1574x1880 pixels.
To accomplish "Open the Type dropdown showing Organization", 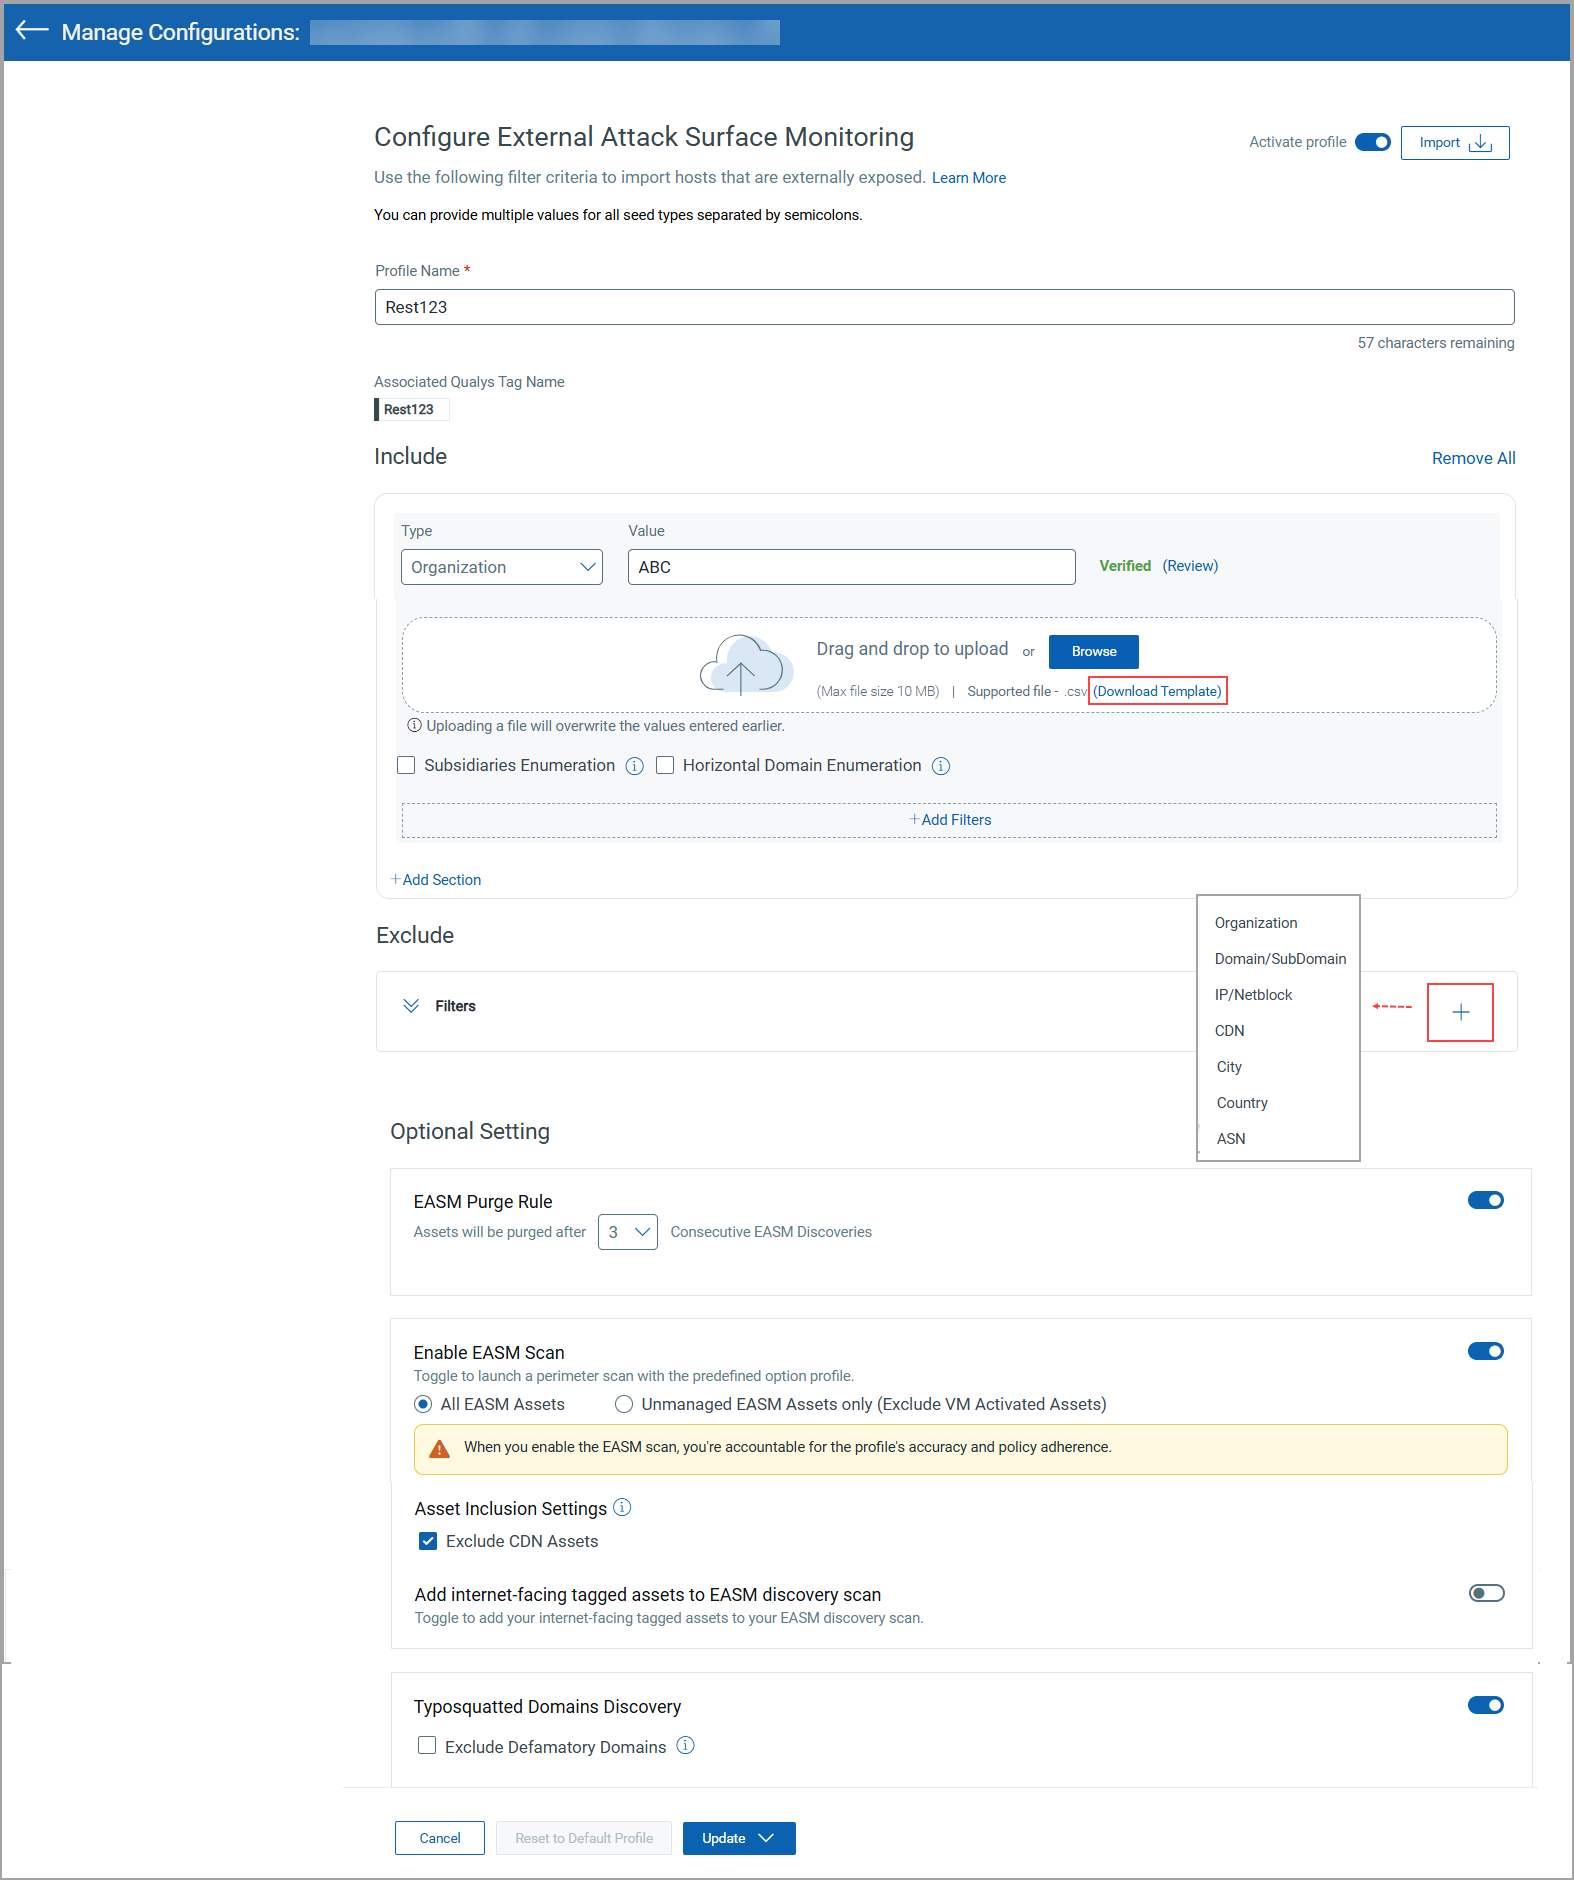I will pos(502,567).
